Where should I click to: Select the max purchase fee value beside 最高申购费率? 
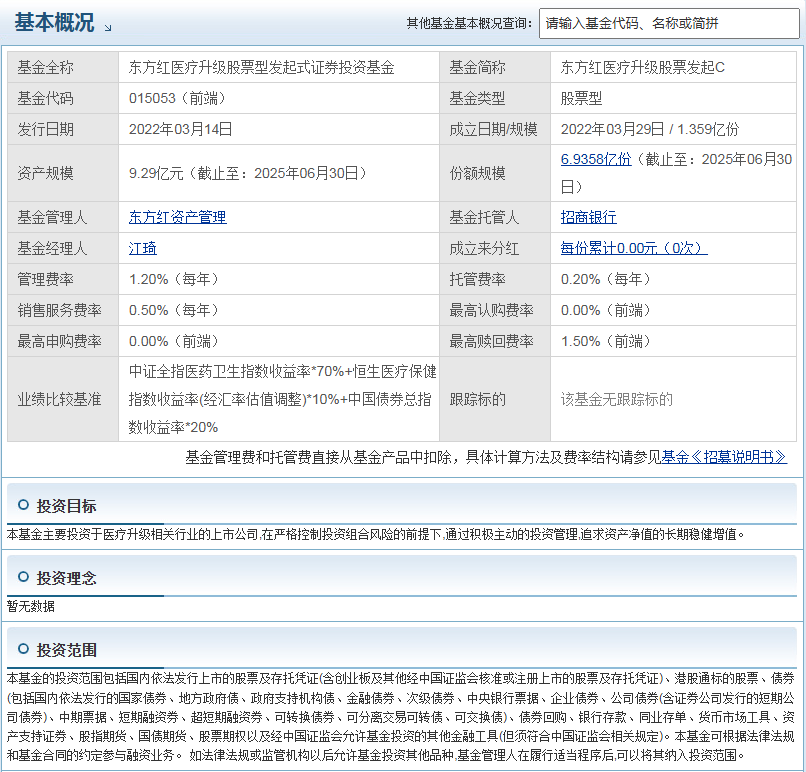174,341
